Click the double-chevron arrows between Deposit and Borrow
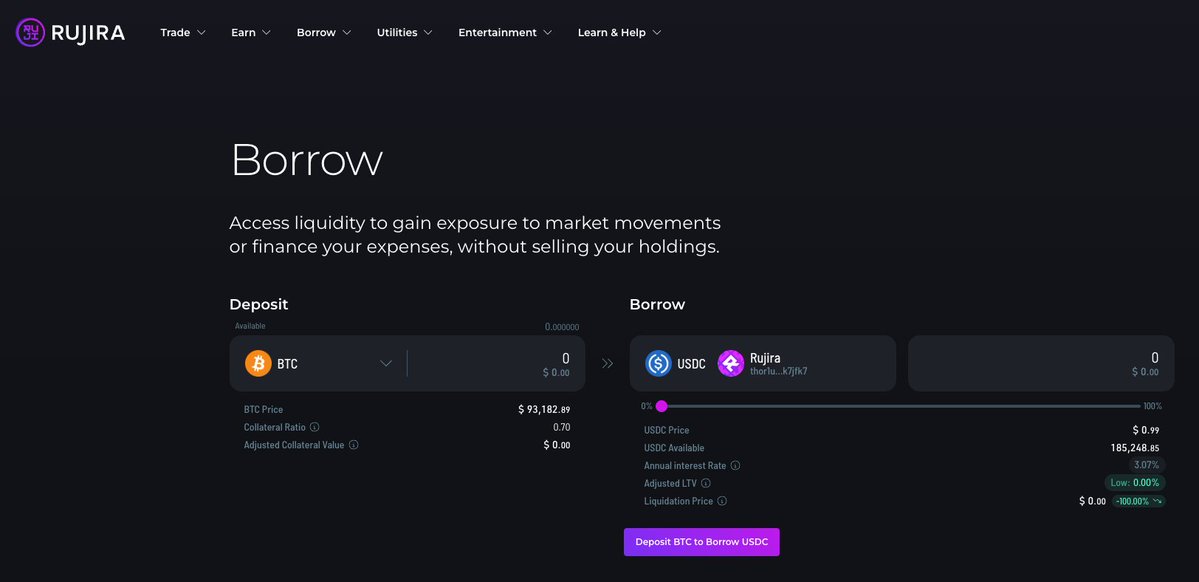1199x582 pixels. coord(607,363)
